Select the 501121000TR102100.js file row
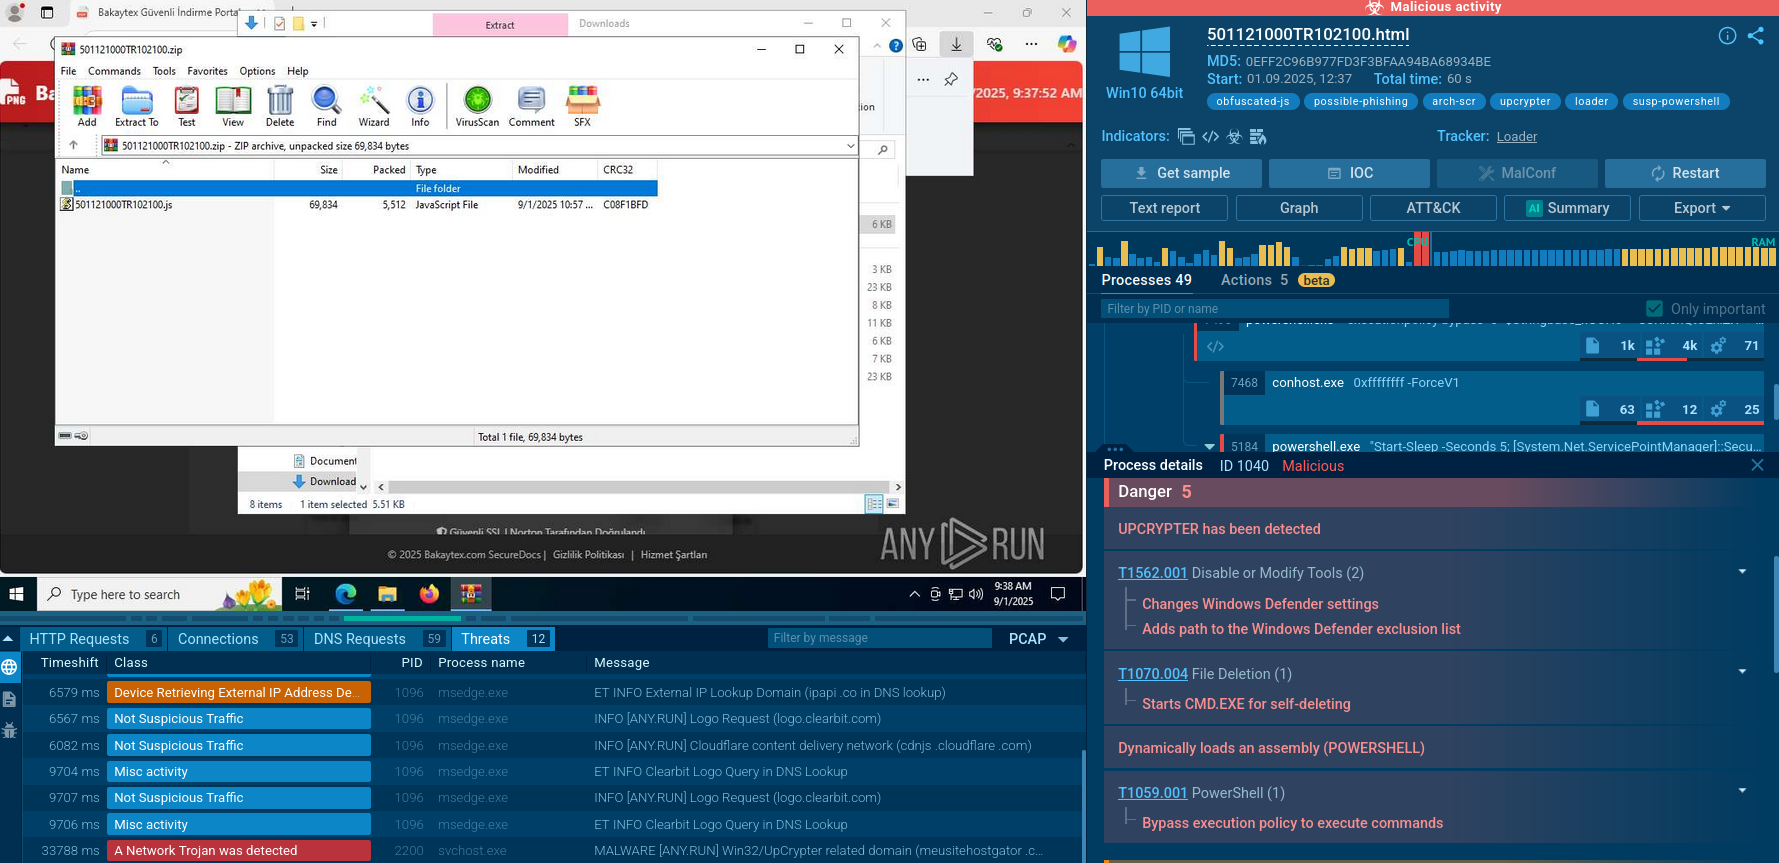This screenshot has width=1779, height=863. [x=357, y=205]
